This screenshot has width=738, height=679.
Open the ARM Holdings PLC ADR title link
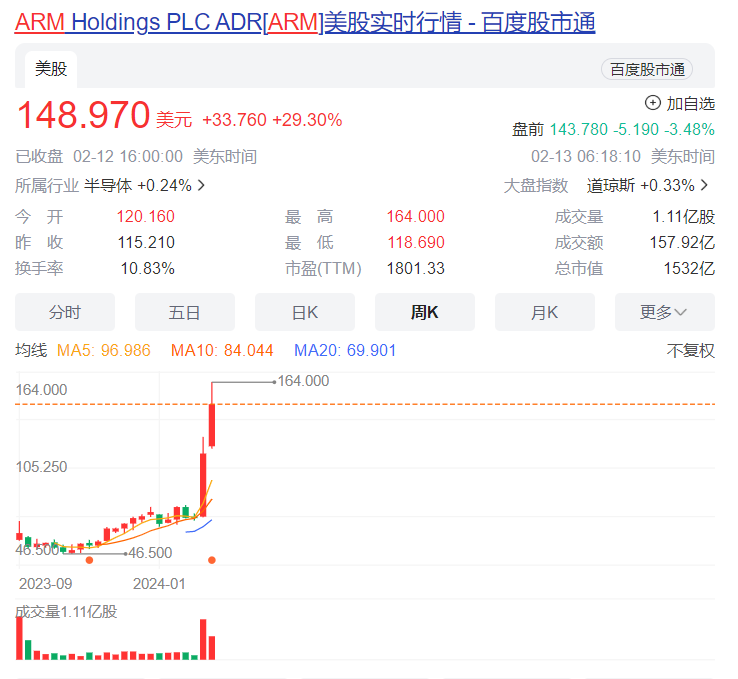pos(305,22)
